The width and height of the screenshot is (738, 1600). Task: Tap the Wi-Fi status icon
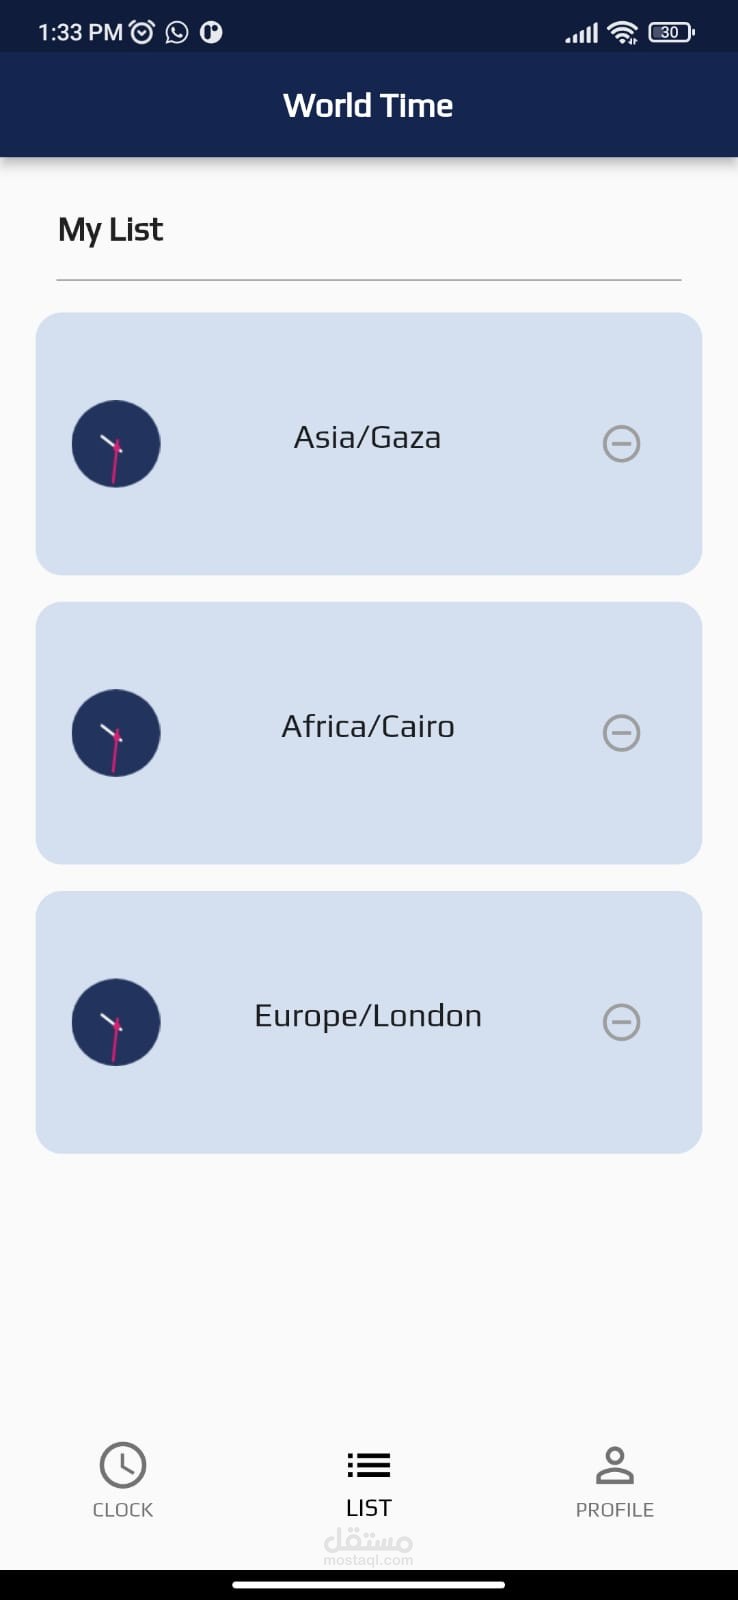pyautogui.click(x=622, y=33)
